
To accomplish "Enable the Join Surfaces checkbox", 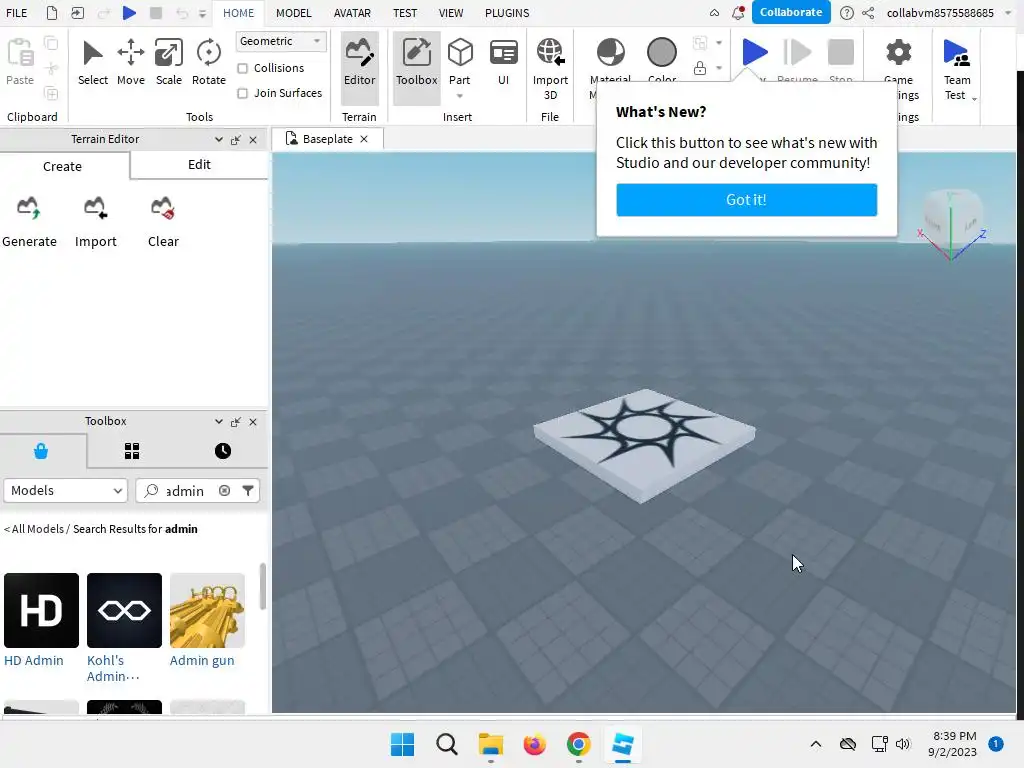I will [x=242, y=93].
